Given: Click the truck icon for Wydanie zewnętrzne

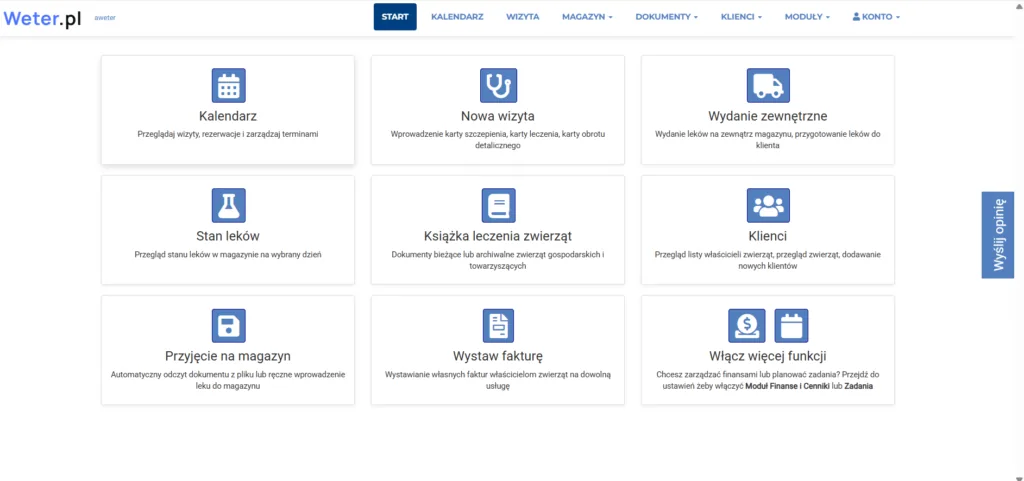Looking at the screenshot, I should point(768,85).
